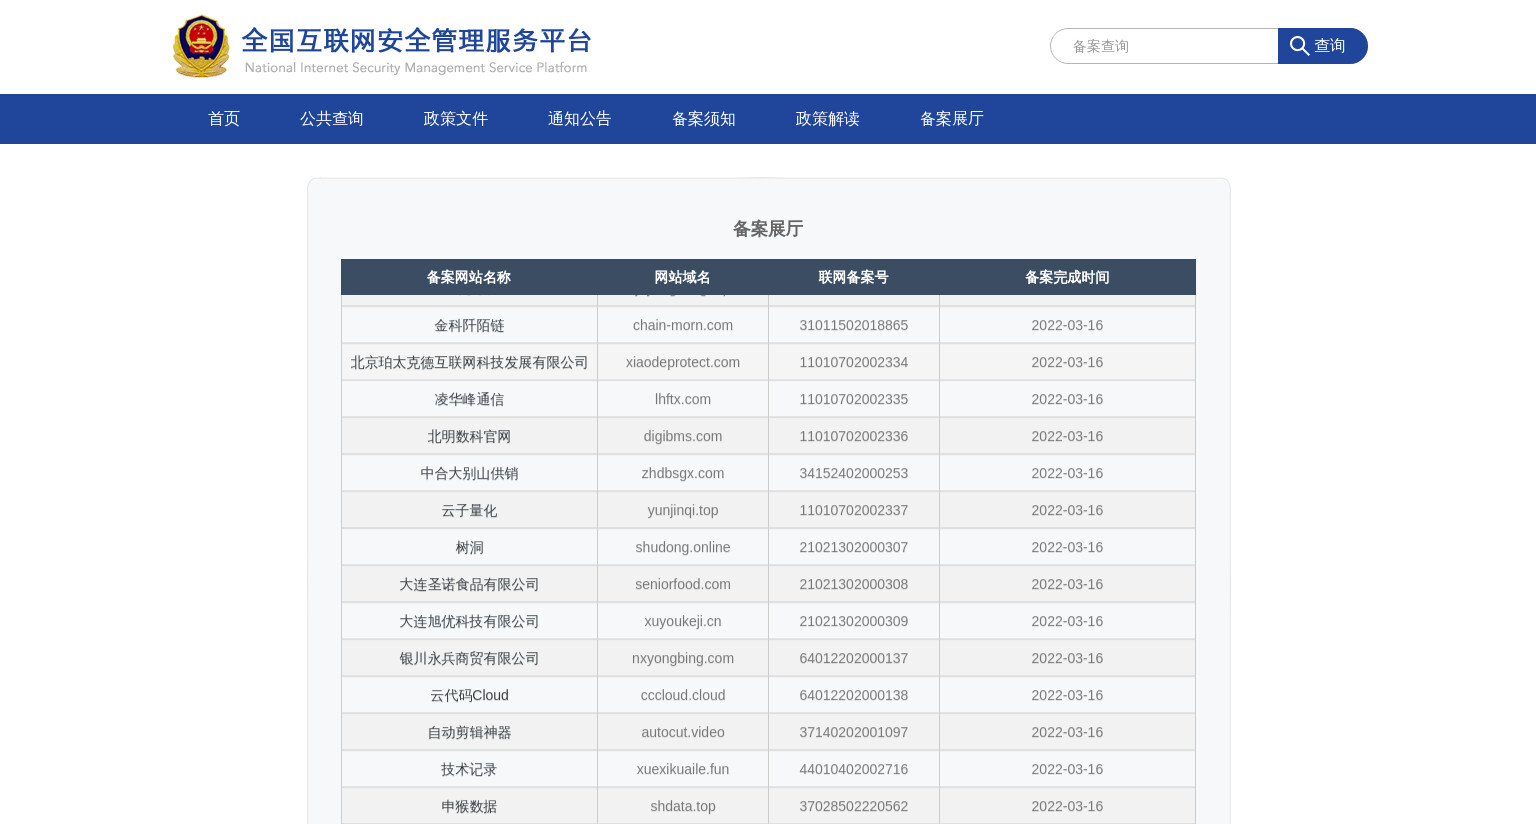Focus the 备案查询 search input field
The image size is (1536, 824).
1164,46
